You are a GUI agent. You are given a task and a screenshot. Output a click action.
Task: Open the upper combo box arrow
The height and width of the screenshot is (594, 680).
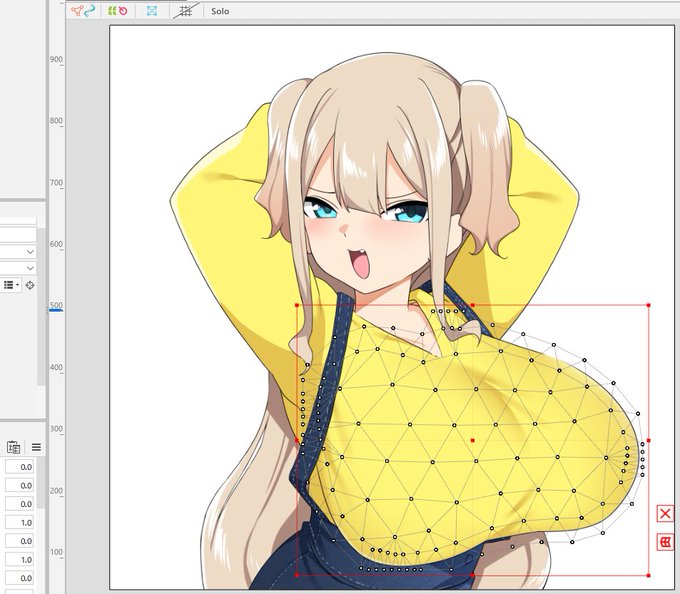[30, 251]
